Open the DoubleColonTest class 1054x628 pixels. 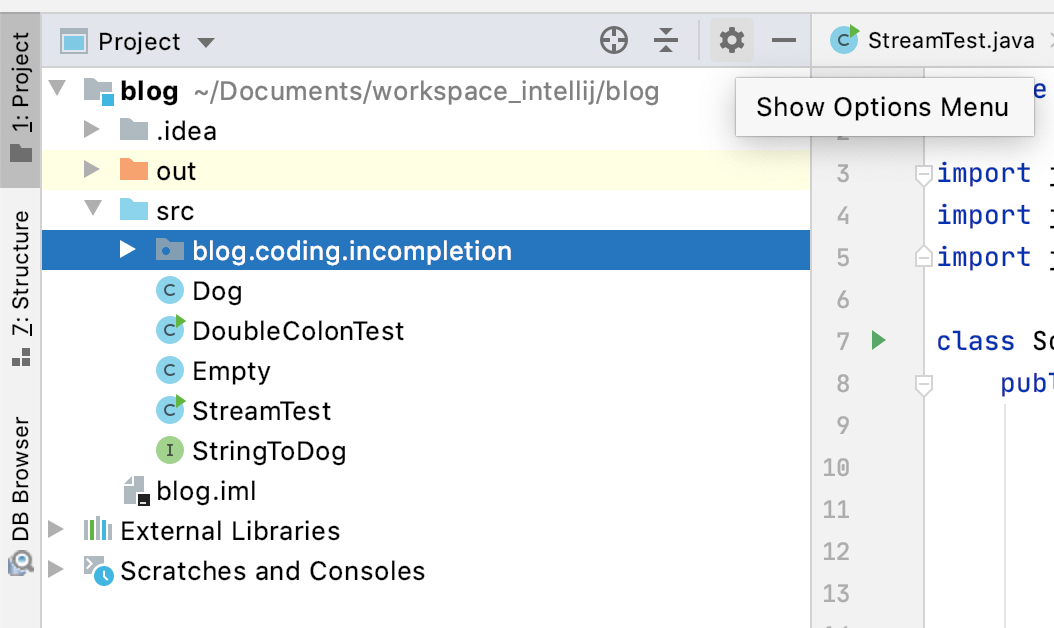297,331
